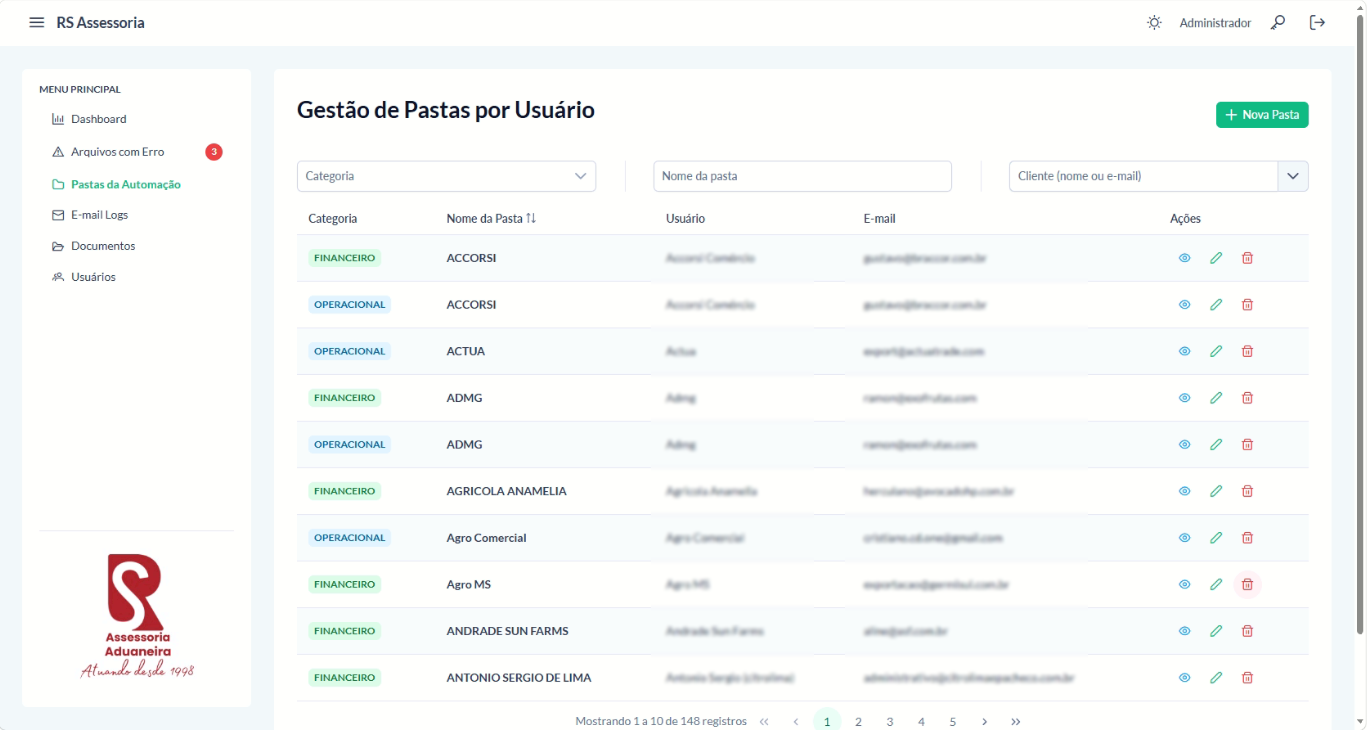View the AGRICOLA ANAMELIA folder
Image resolution: width=1367 pixels, height=730 pixels.
coord(1184,491)
